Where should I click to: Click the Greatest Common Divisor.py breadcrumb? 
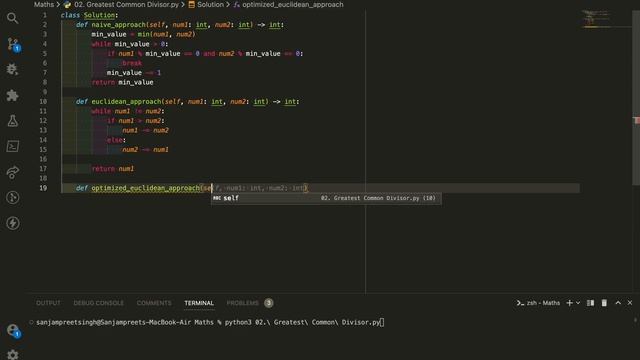[x=122, y=4]
